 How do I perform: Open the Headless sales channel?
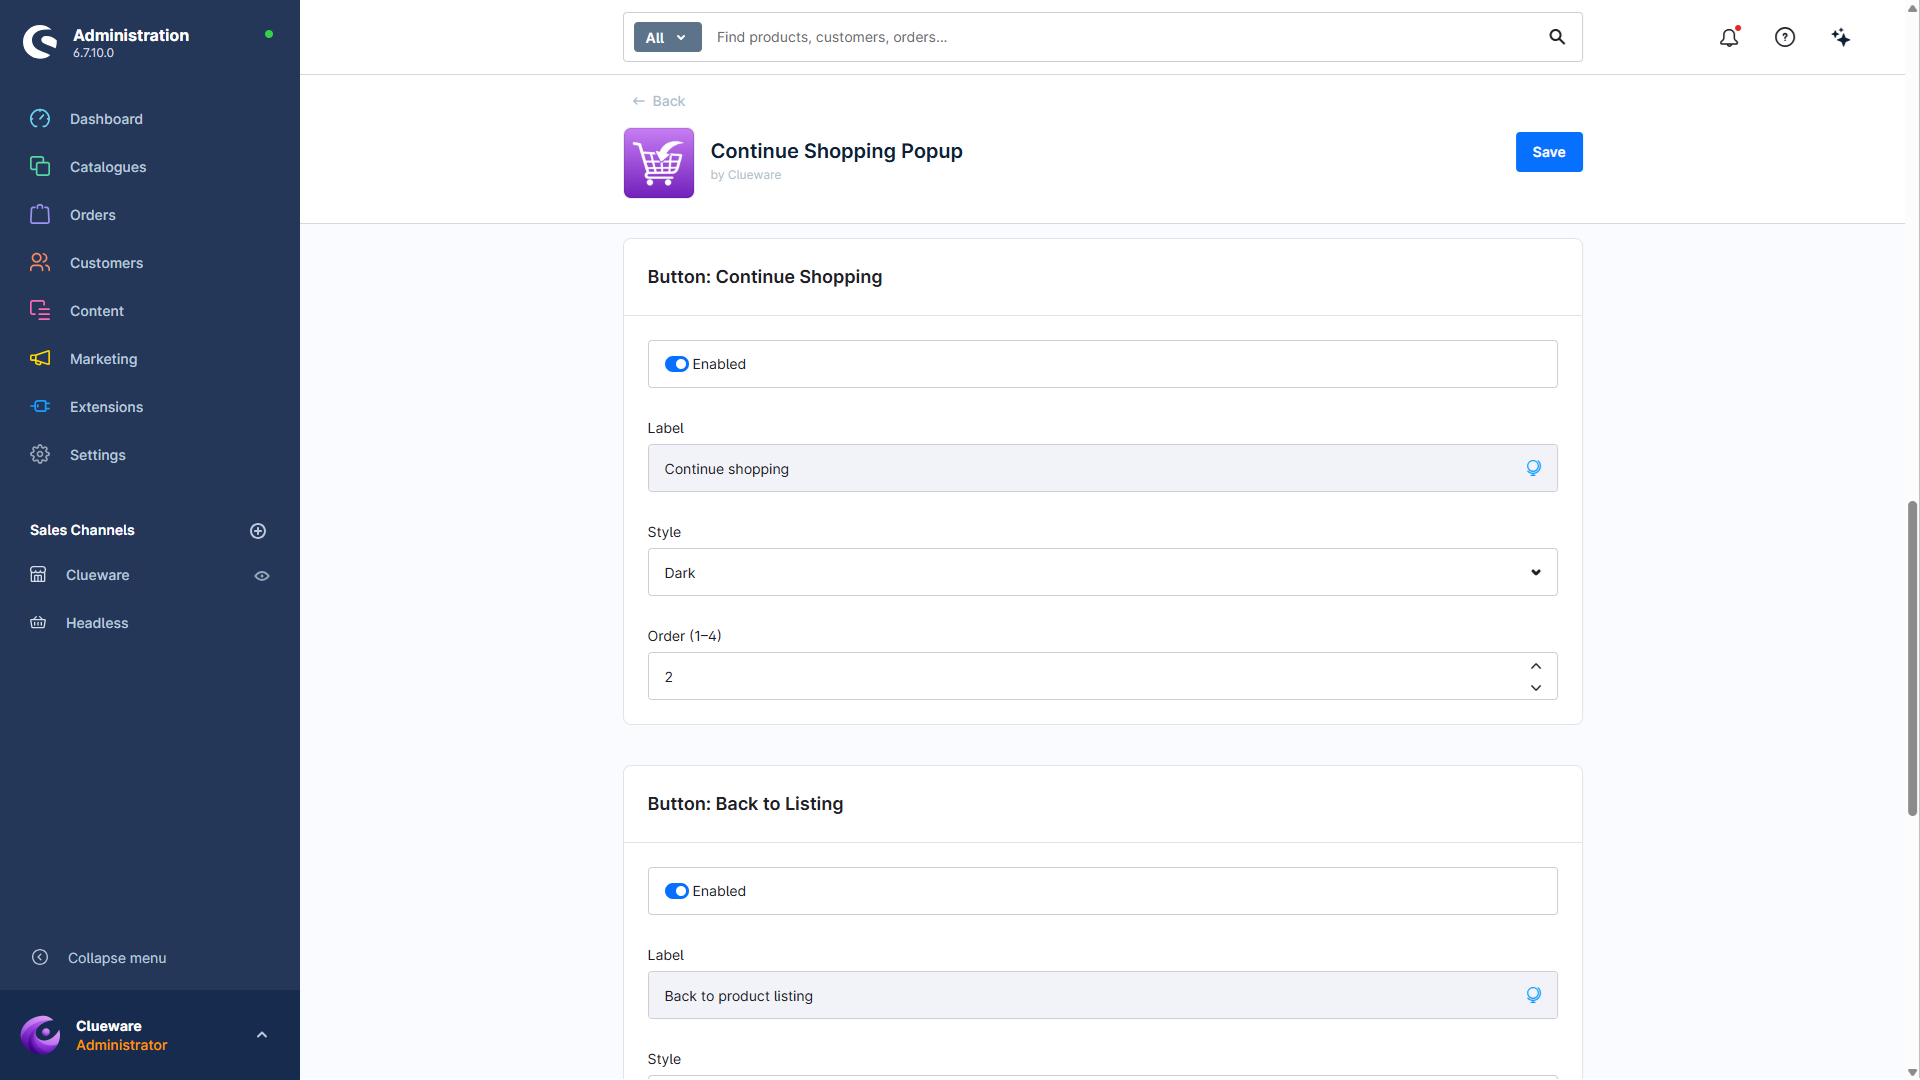(x=97, y=623)
